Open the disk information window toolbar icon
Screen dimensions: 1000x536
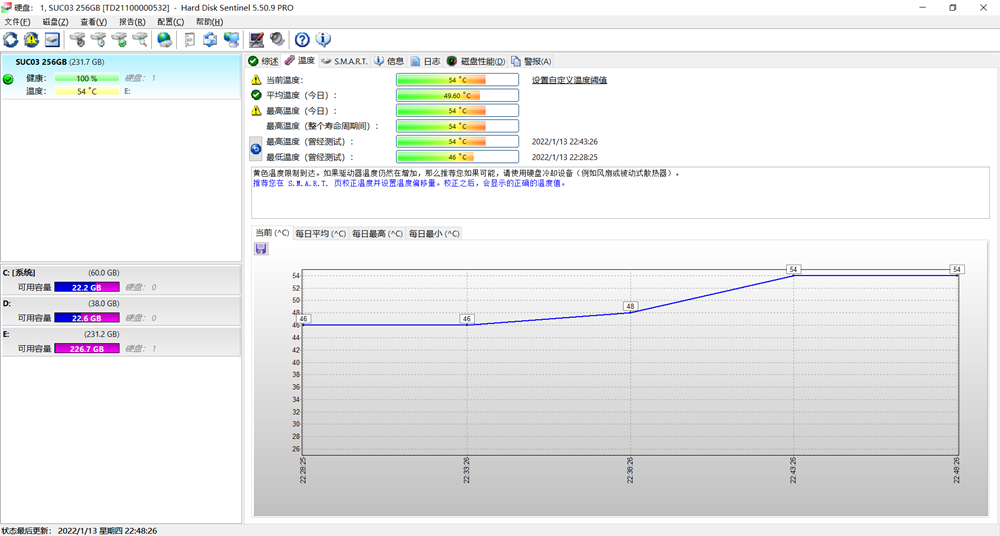[x=52, y=40]
